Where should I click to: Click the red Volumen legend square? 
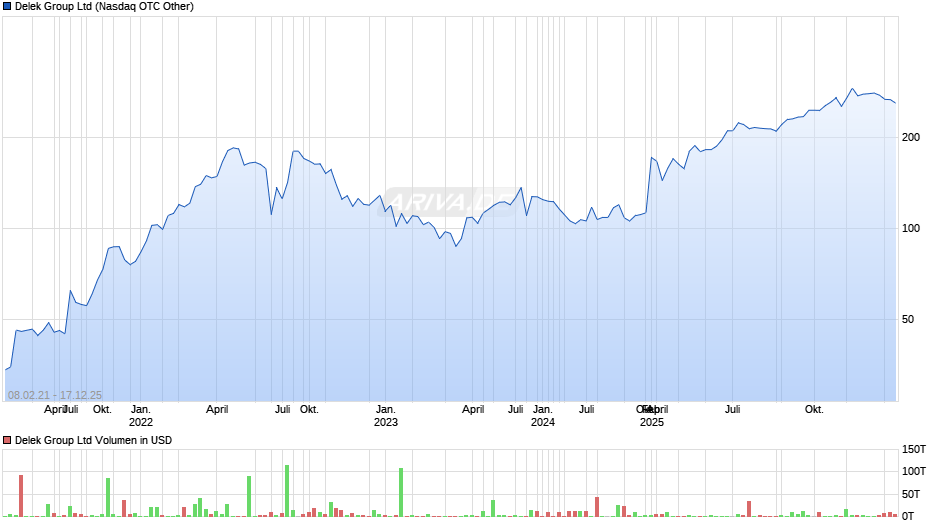tap(7, 440)
